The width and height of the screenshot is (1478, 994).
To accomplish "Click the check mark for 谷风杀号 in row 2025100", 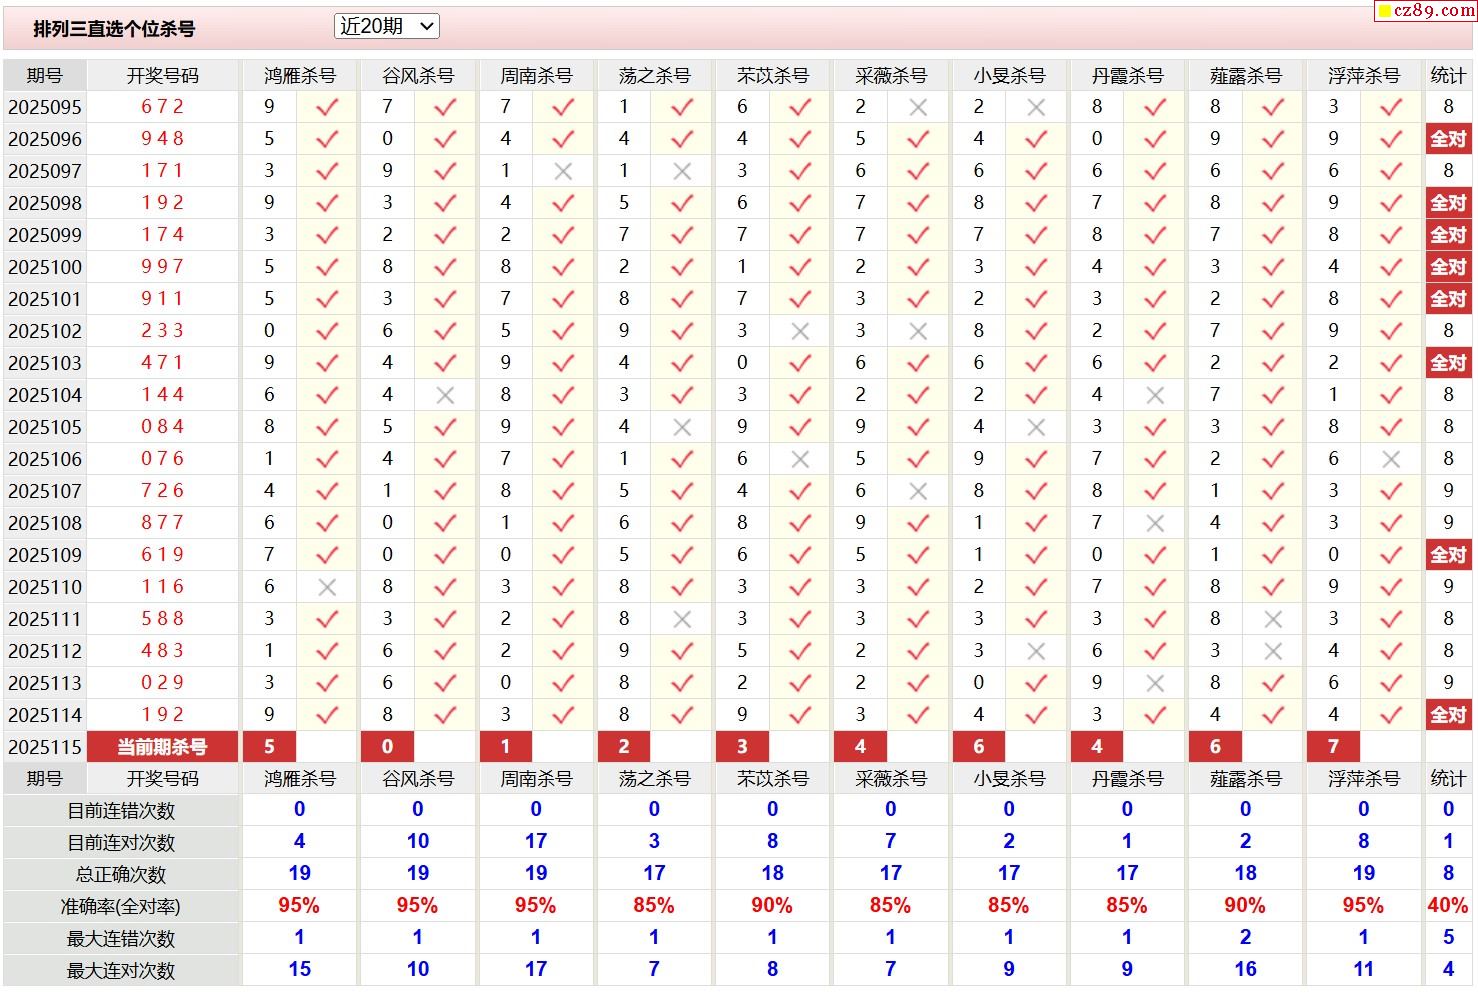I will tap(445, 267).
